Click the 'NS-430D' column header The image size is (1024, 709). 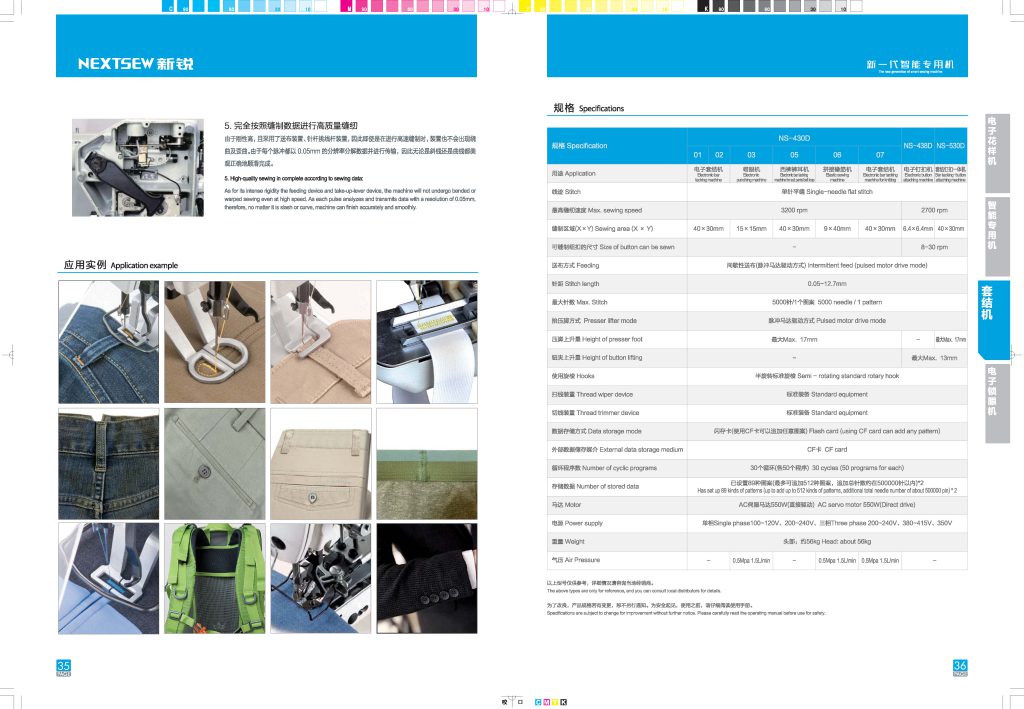(x=793, y=138)
